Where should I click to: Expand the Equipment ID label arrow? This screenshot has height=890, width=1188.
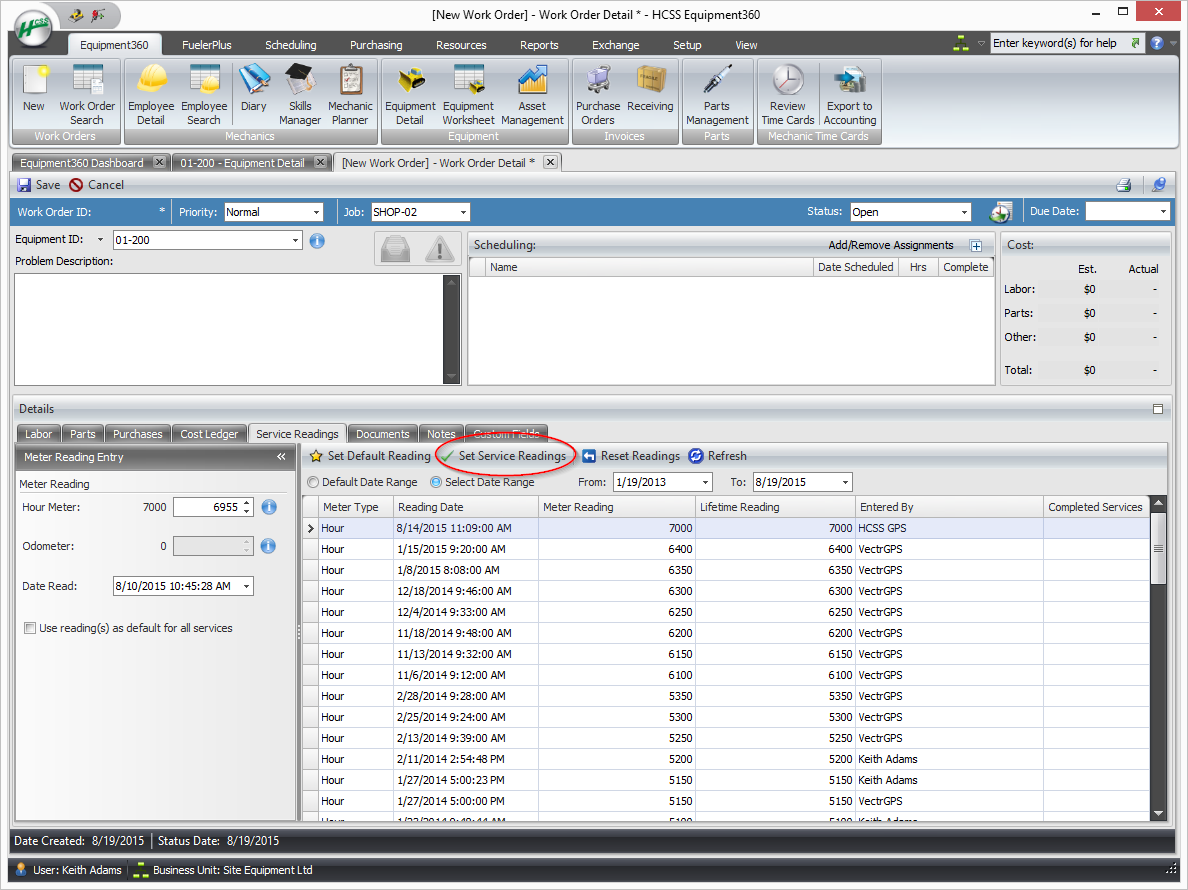point(99,239)
